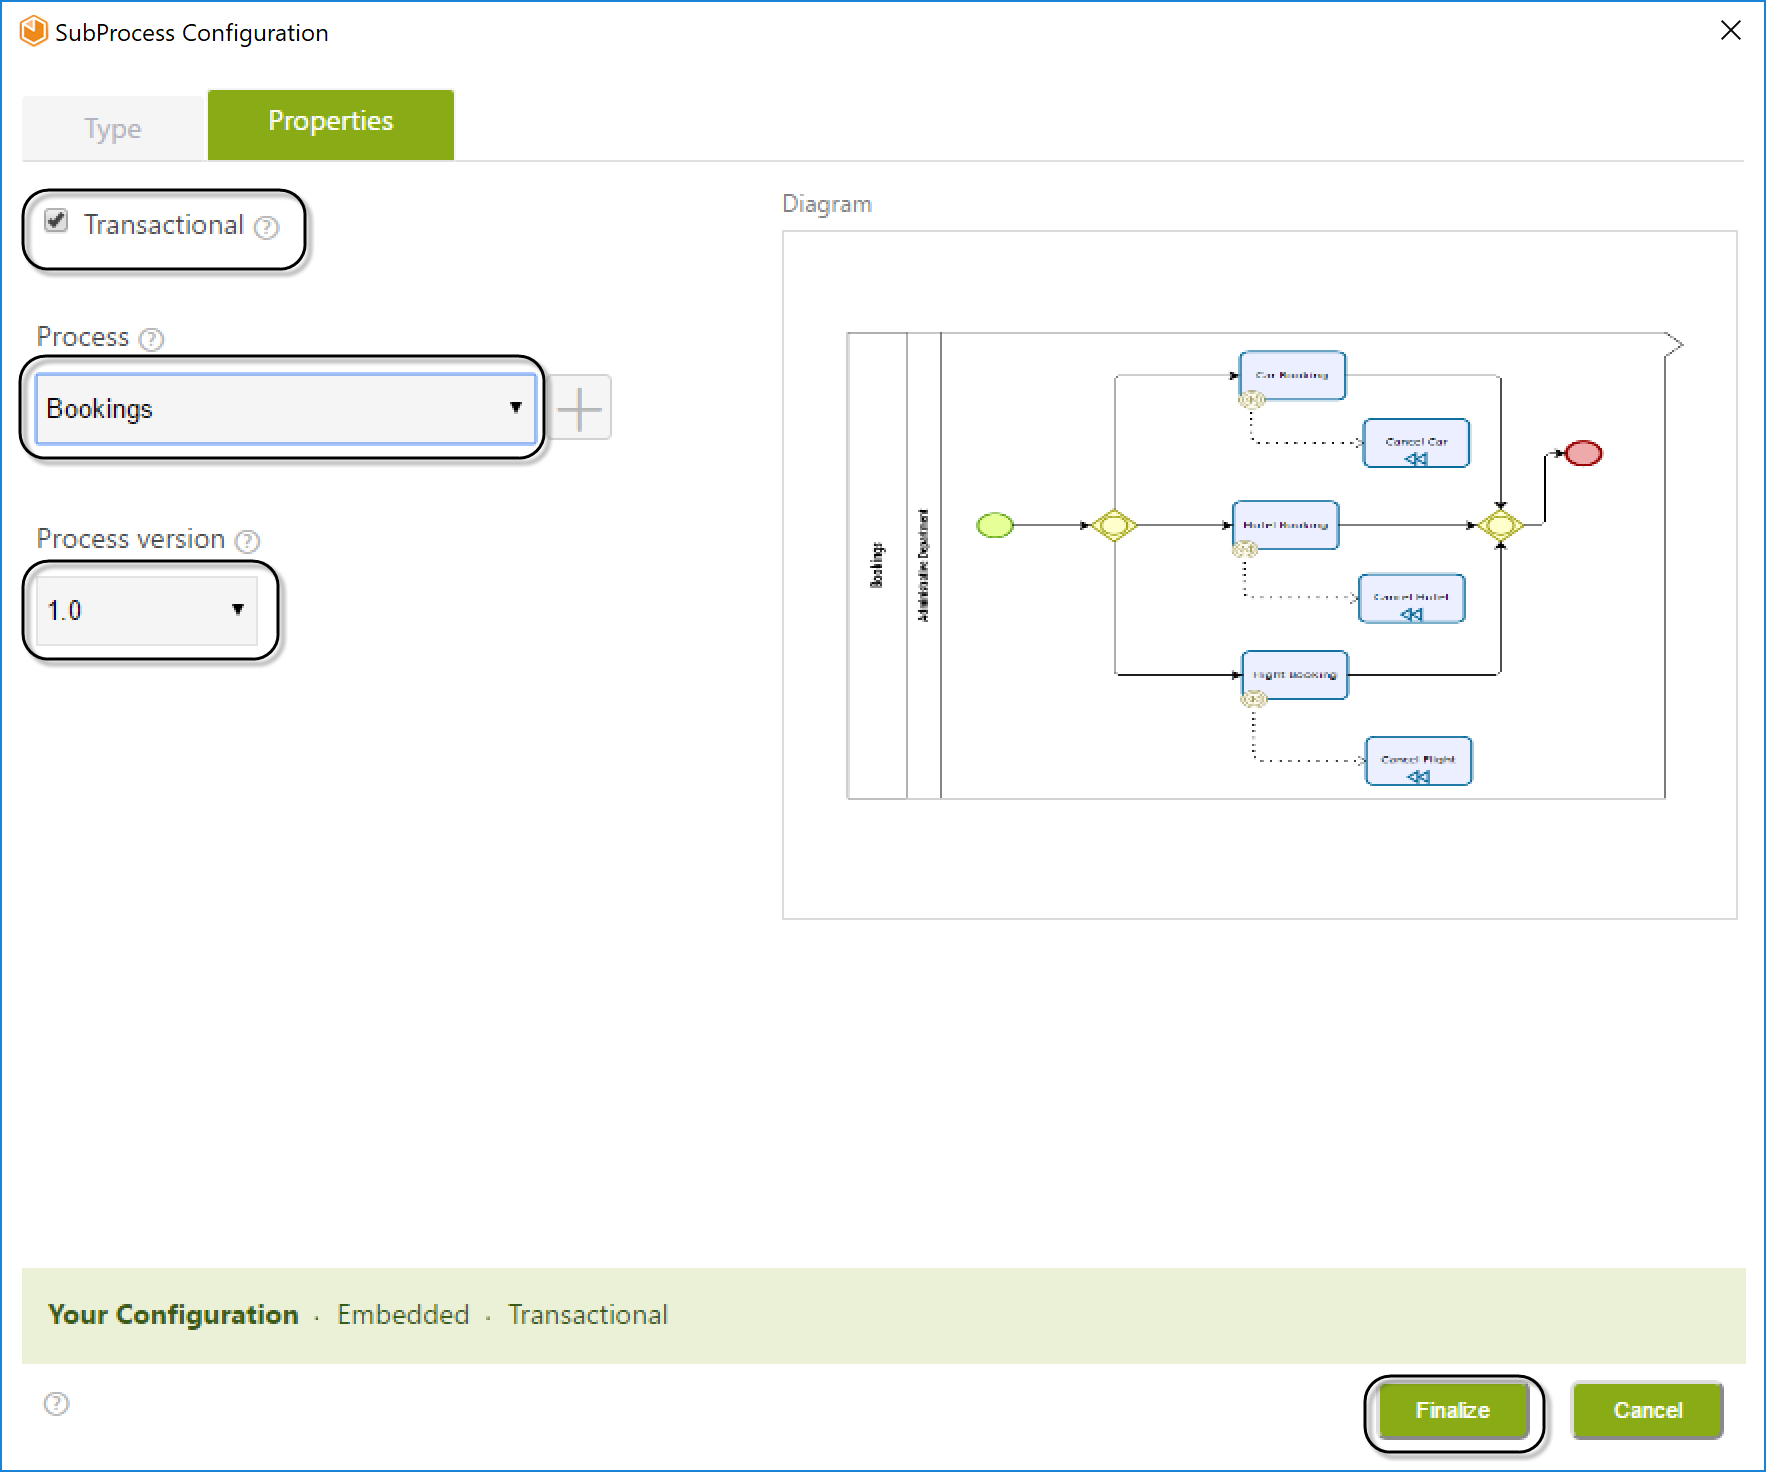The image size is (1766, 1472).
Task: Click the SubProcess Configuration app icon
Action: click(x=34, y=32)
